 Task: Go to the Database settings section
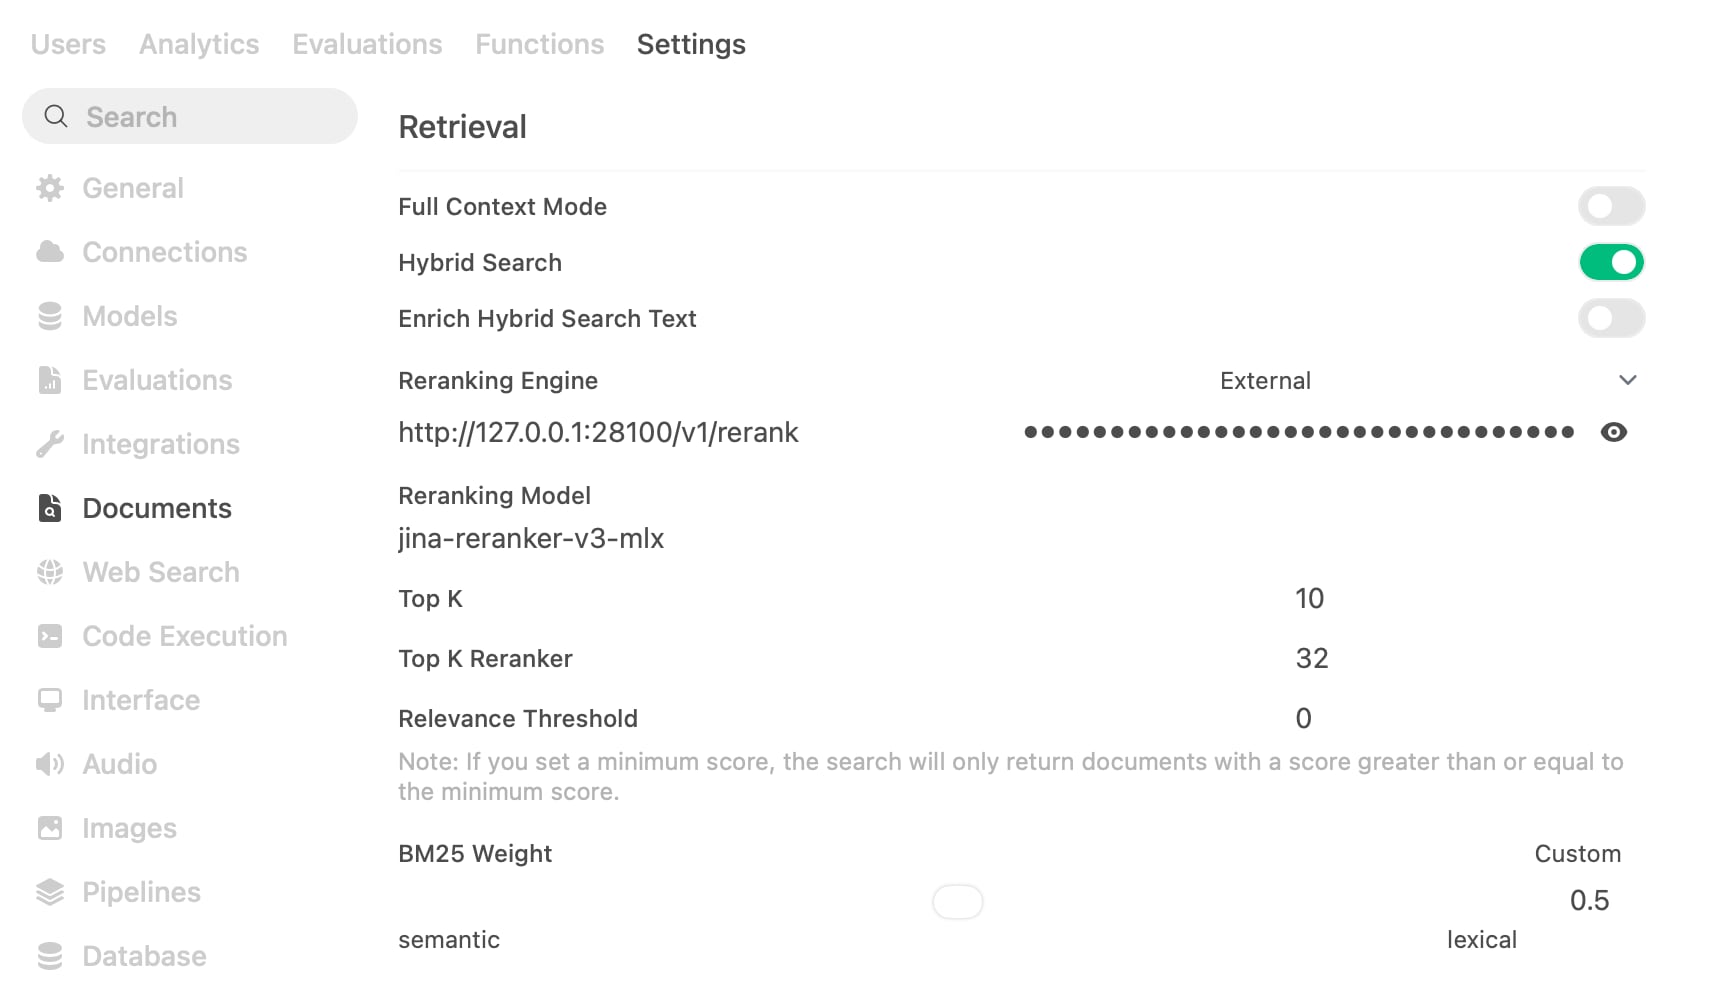tap(144, 956)
